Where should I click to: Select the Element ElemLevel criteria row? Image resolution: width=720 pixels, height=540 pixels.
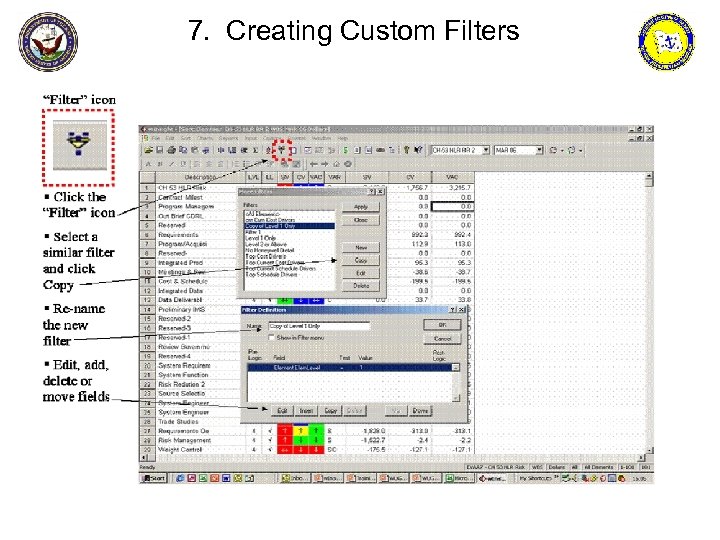(350, 368)
